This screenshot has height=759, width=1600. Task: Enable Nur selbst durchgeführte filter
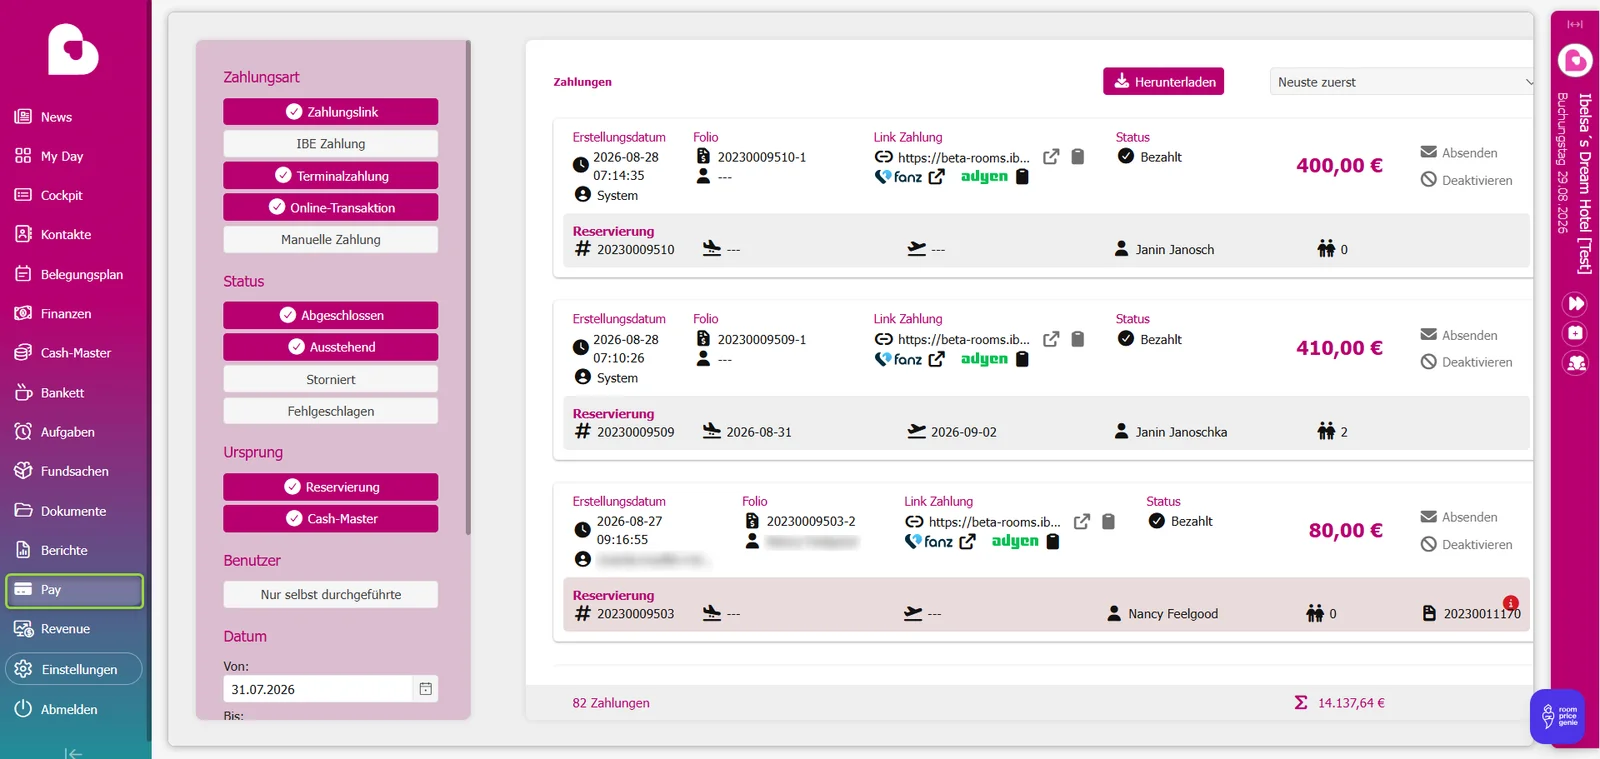click(x=331, y=594)
